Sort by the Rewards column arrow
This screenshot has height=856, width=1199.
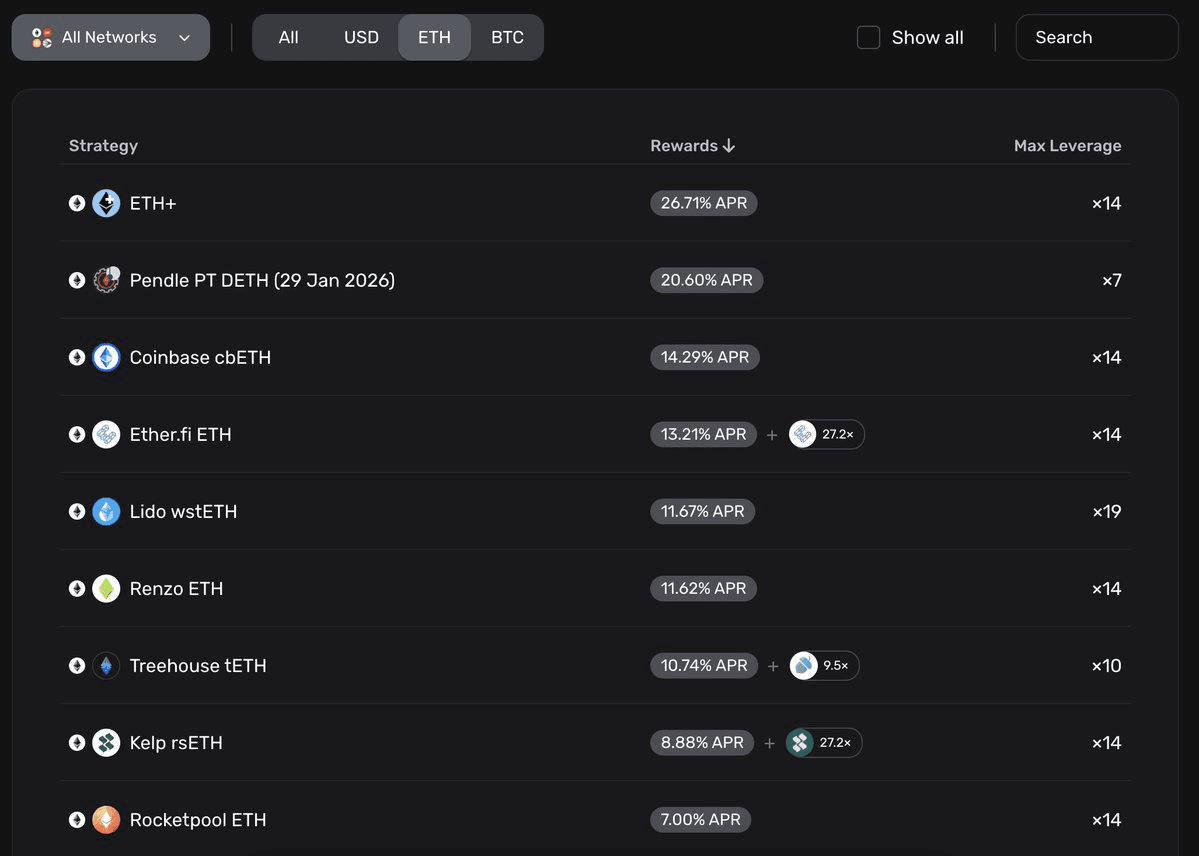point(729,146)
